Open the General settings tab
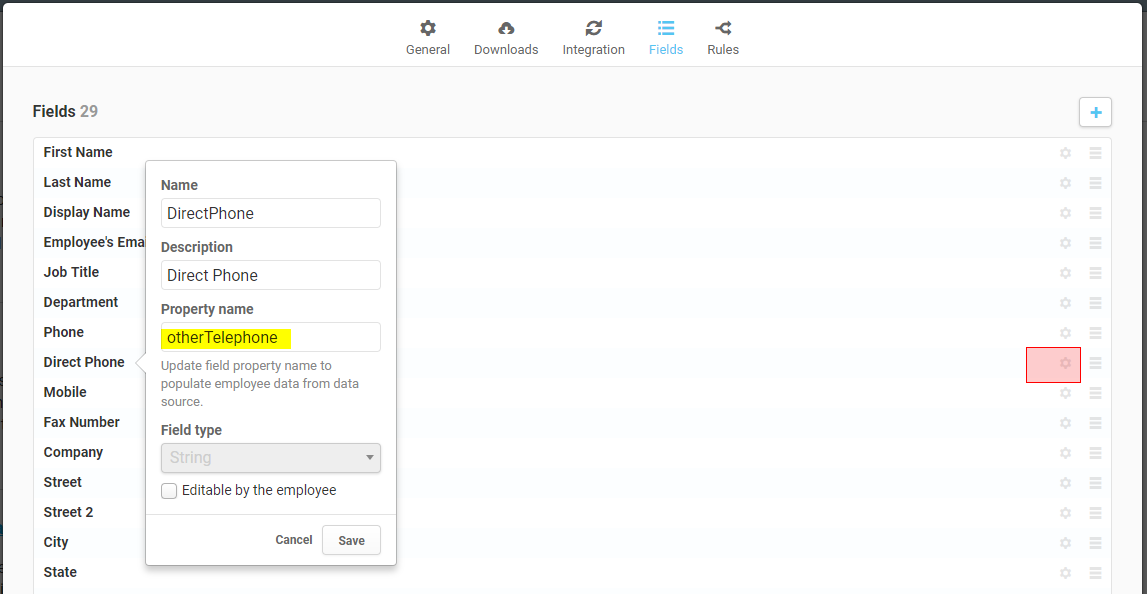 [428, 39]
